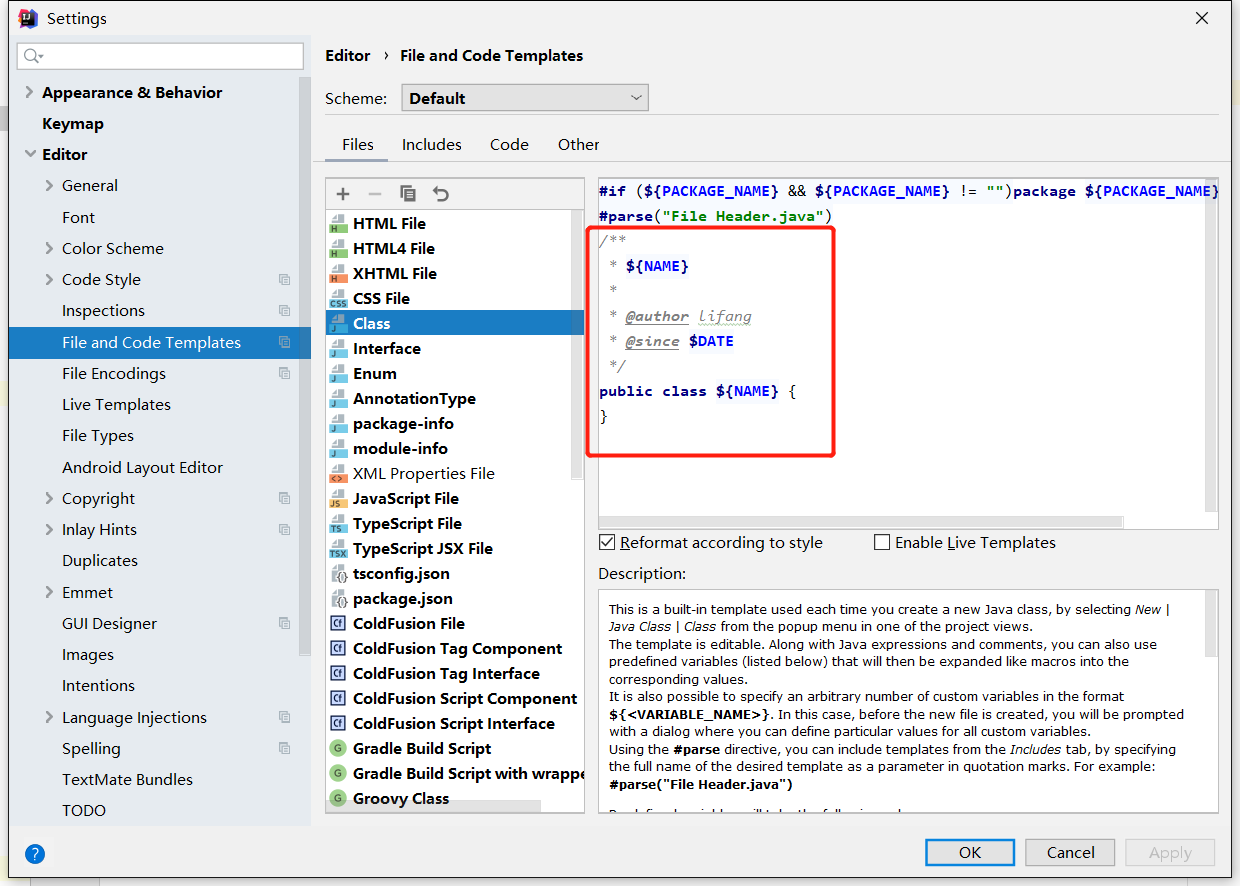Click the Remove template minus icon
Viewport: 1240px width, 886px height.
(x=375, y=194)
